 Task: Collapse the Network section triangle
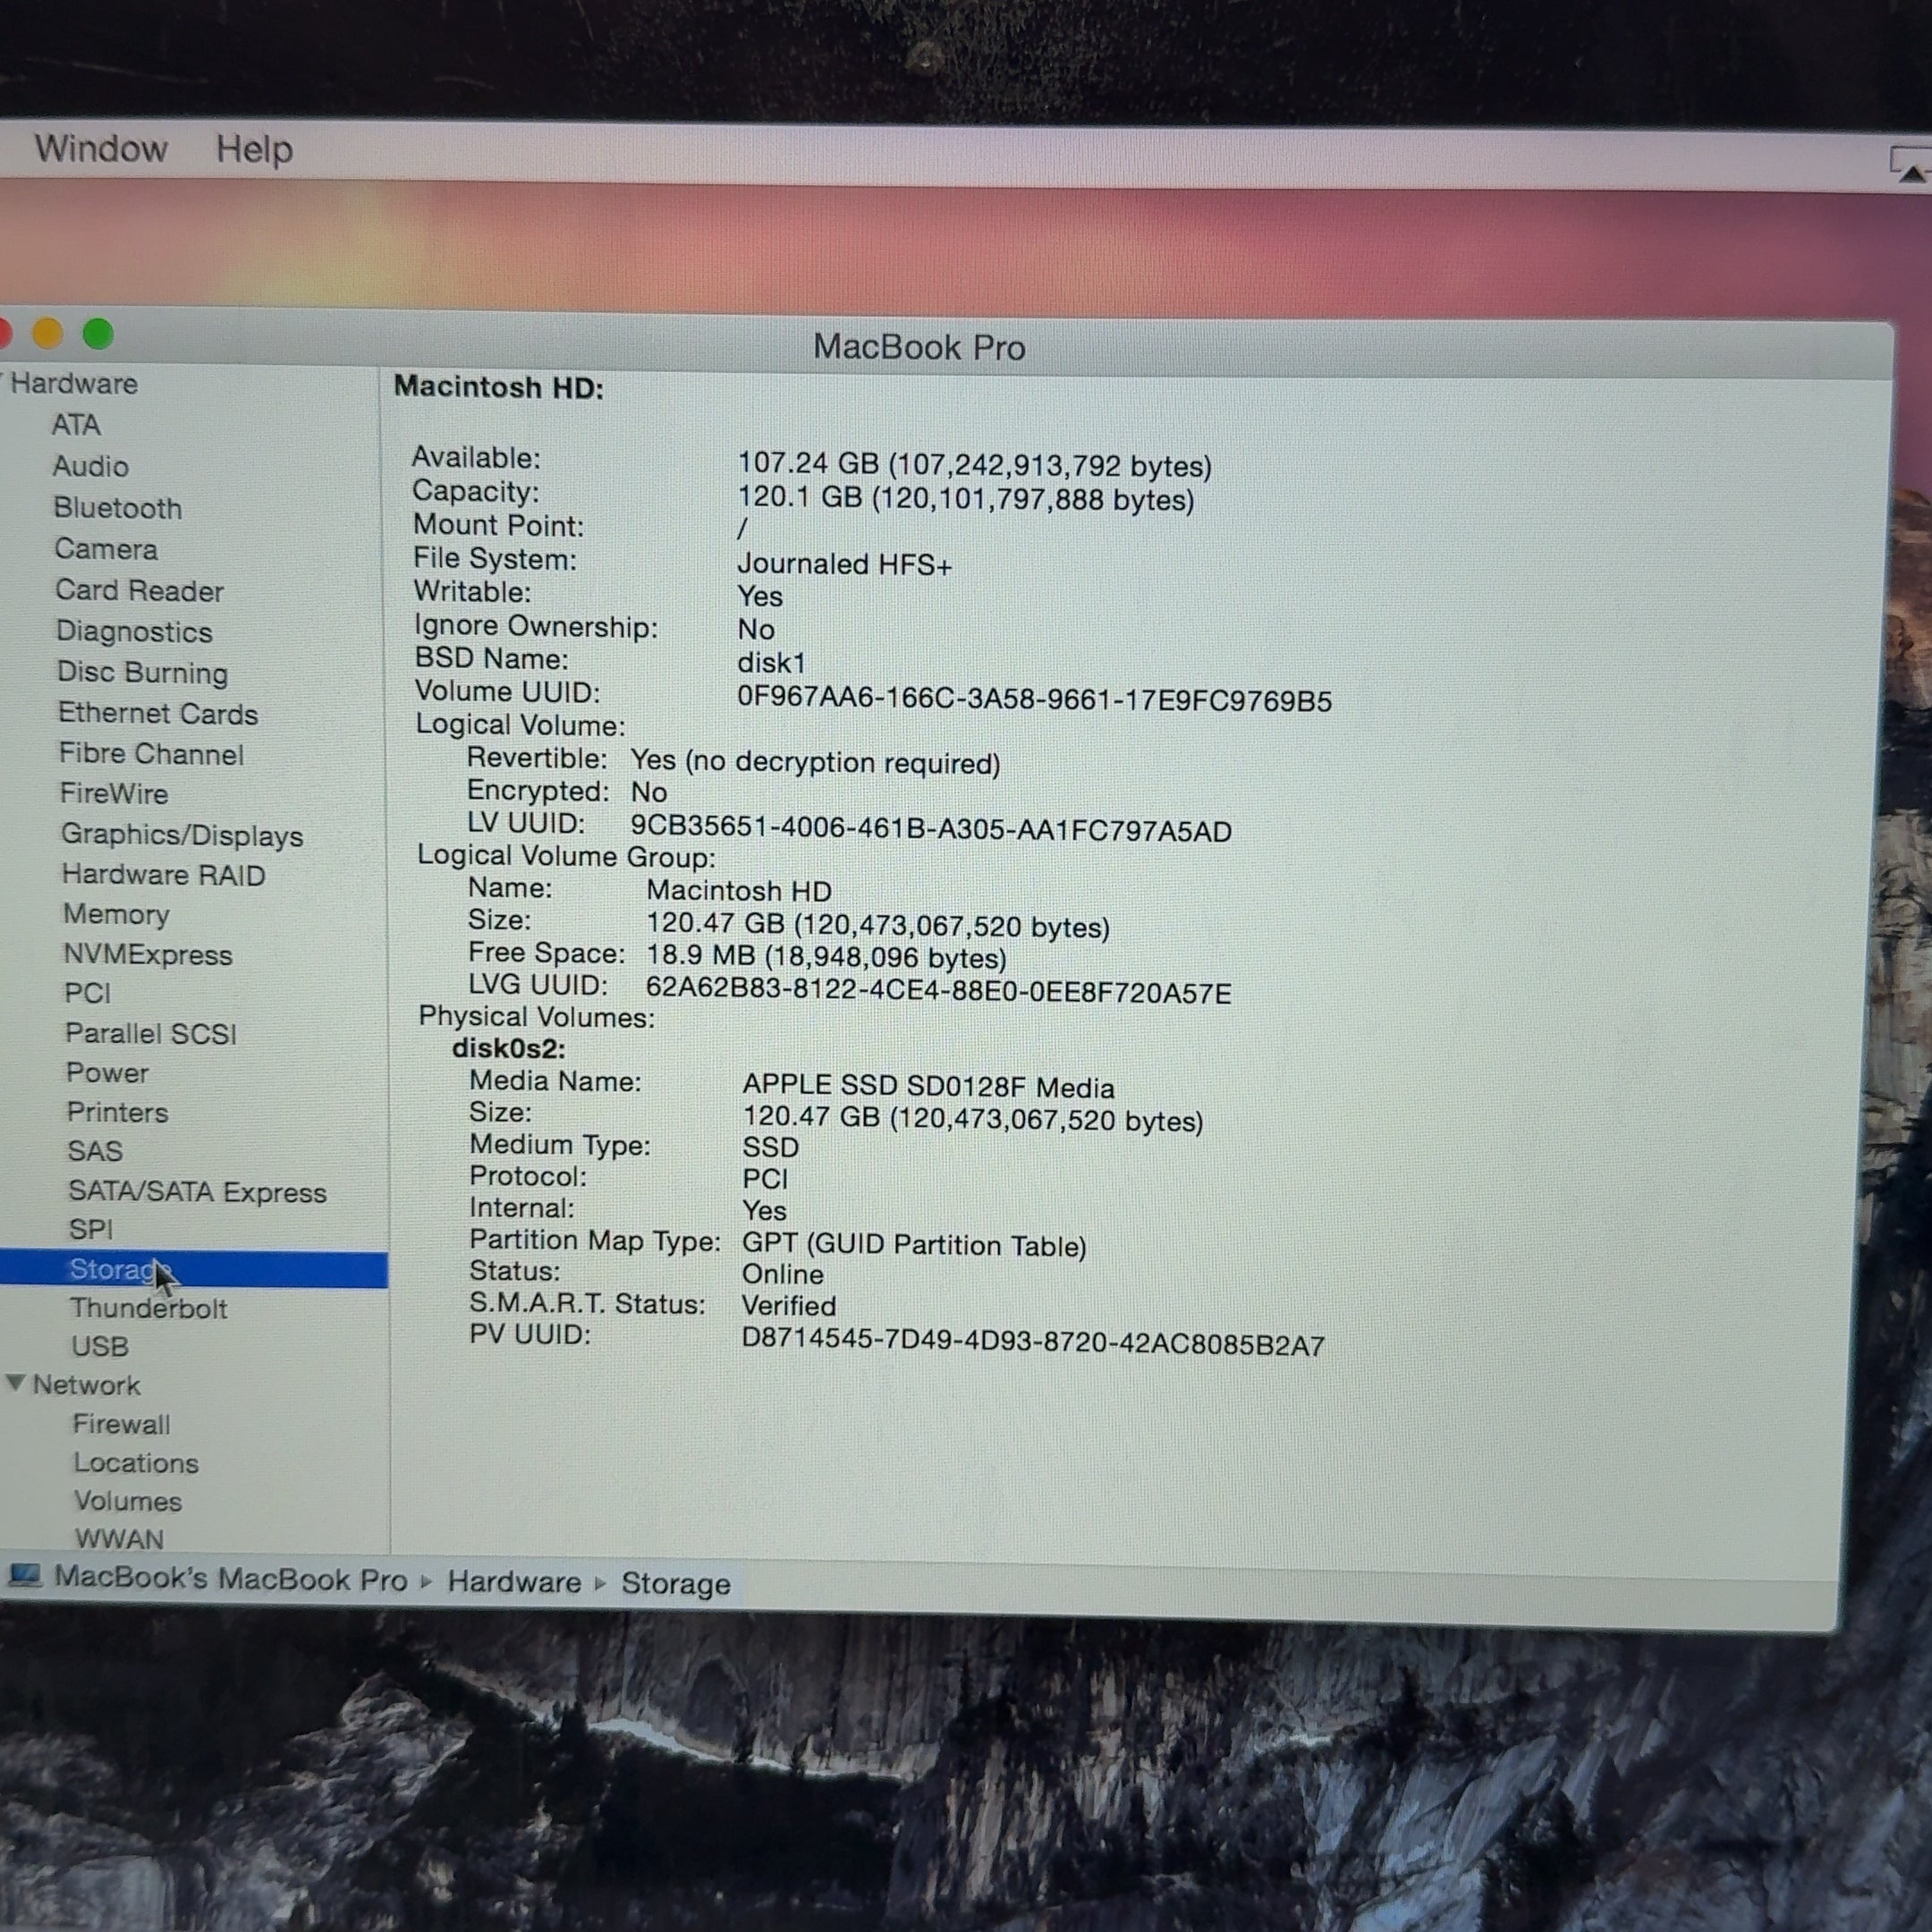(x=15, y=1382)
